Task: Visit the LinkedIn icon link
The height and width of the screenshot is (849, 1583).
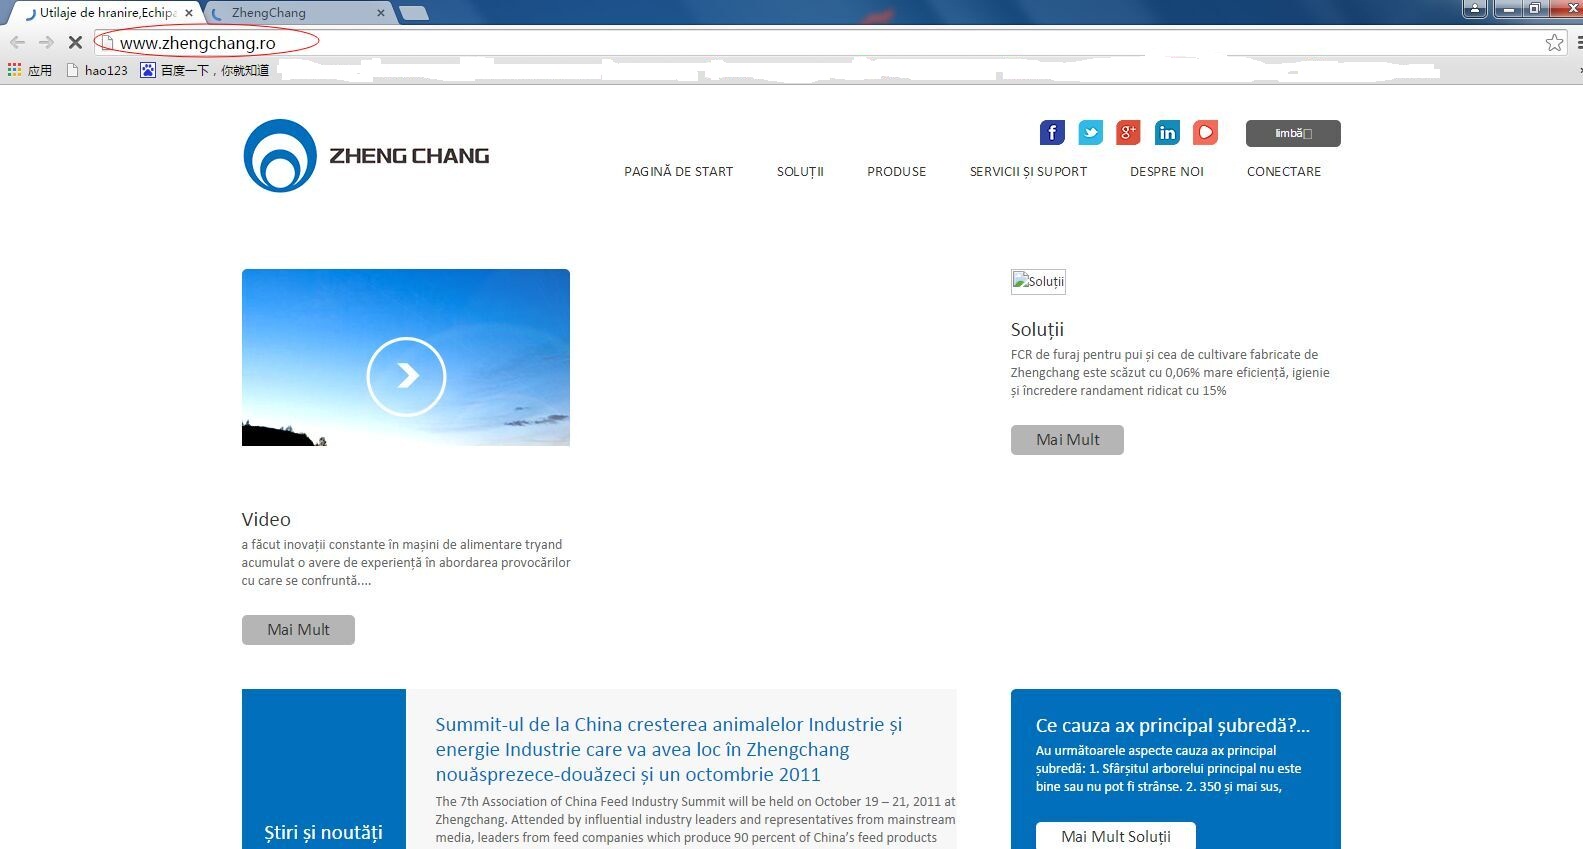Action: coord(1167,133)
